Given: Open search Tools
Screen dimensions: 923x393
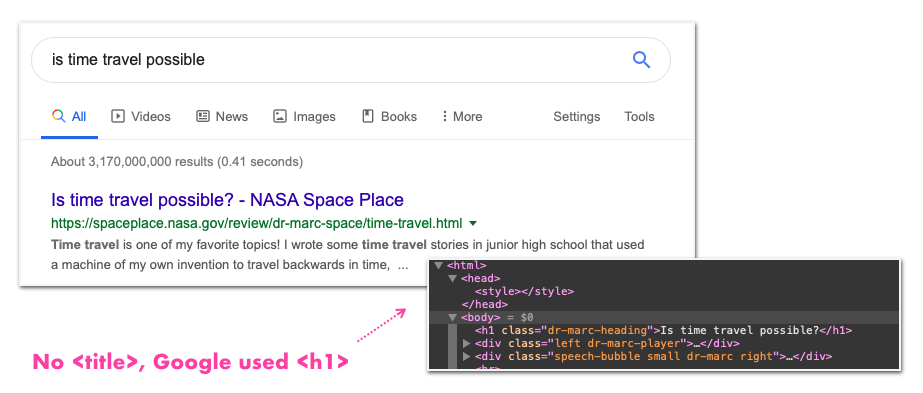Looking at the screenshot, I should click(639, 116).
